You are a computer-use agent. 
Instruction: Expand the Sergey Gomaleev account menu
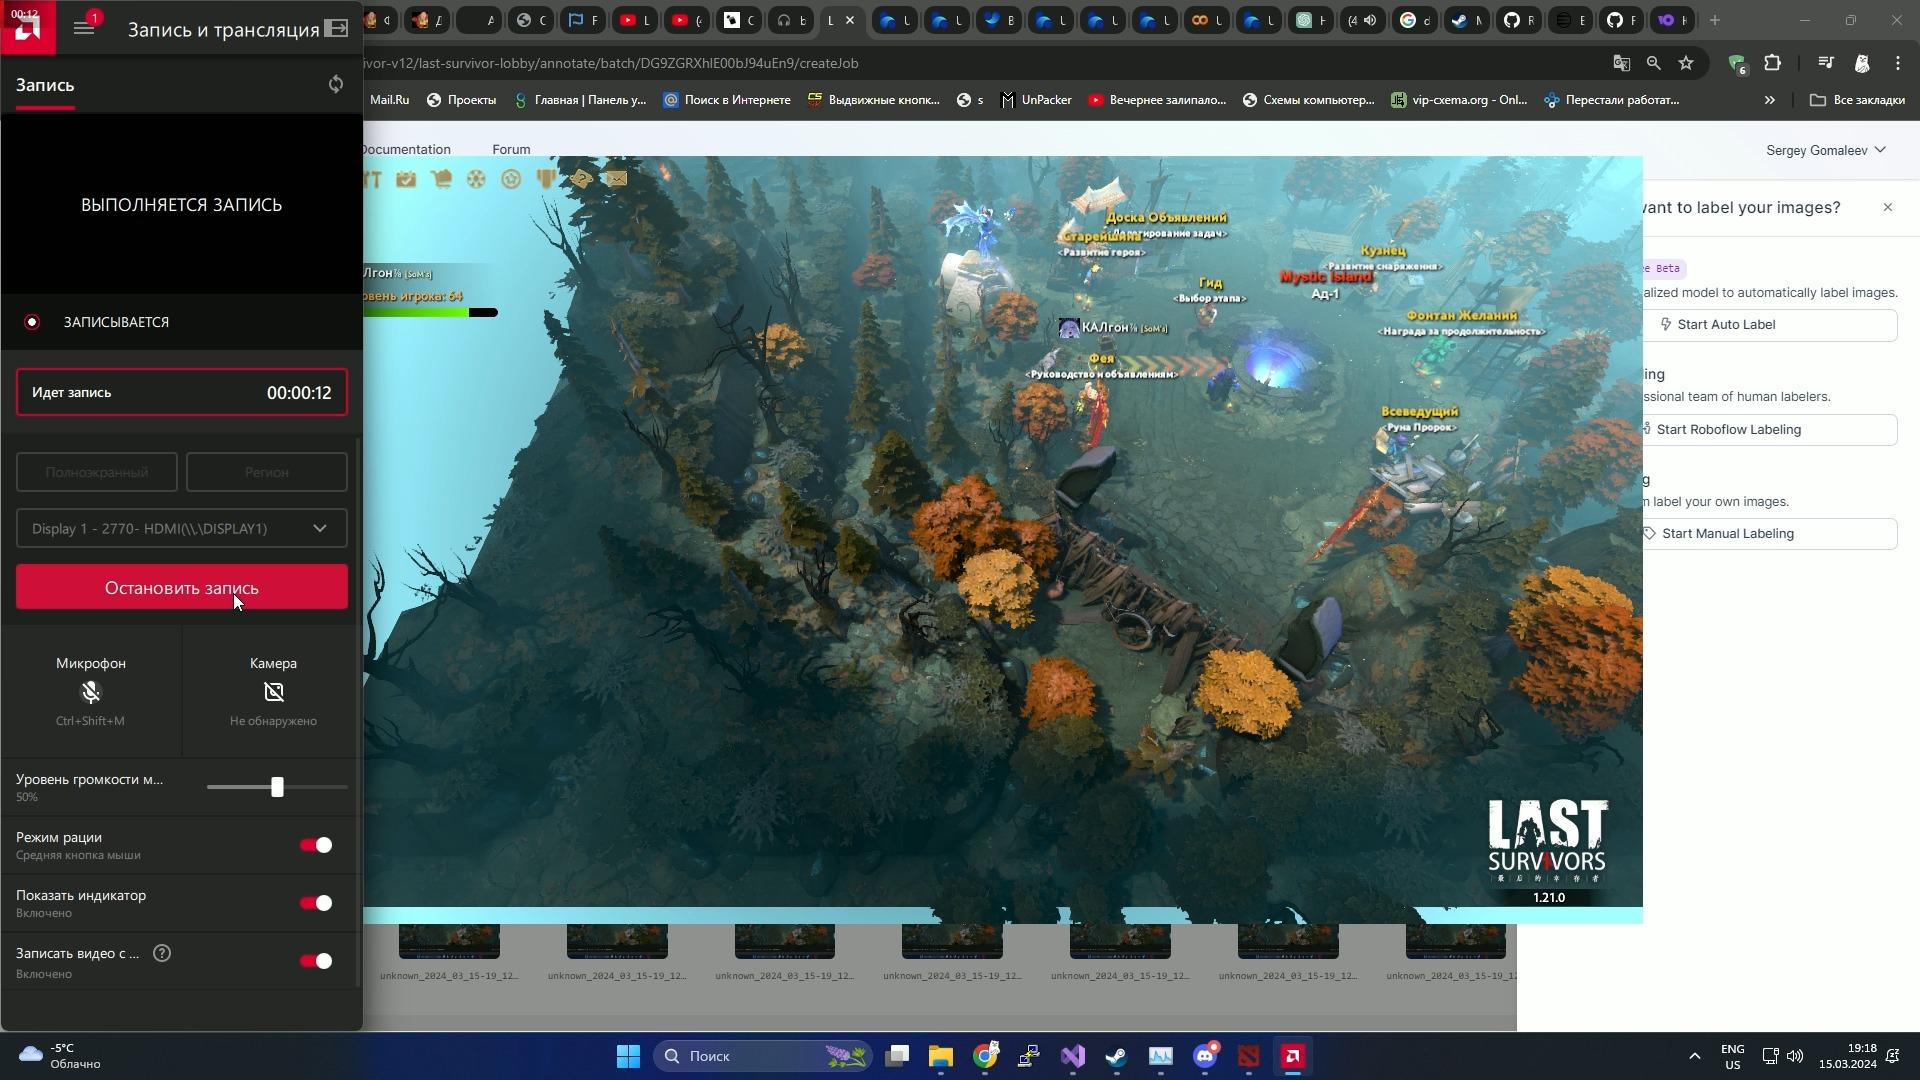(x=1825, y=150)
